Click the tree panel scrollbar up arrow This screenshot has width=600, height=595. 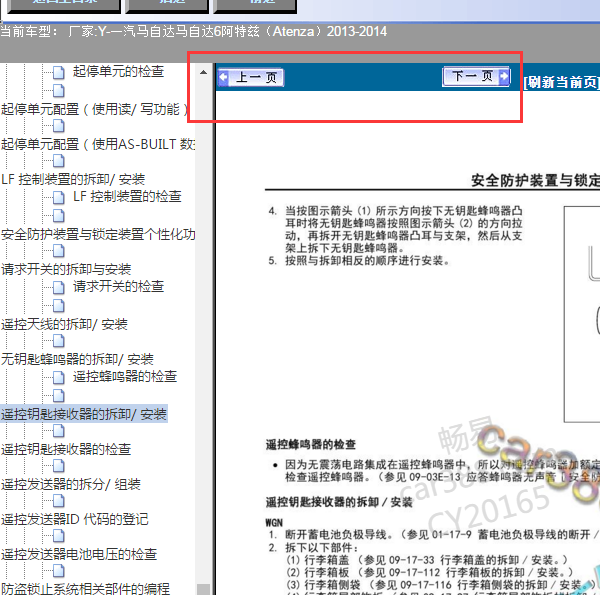point(204,72)
